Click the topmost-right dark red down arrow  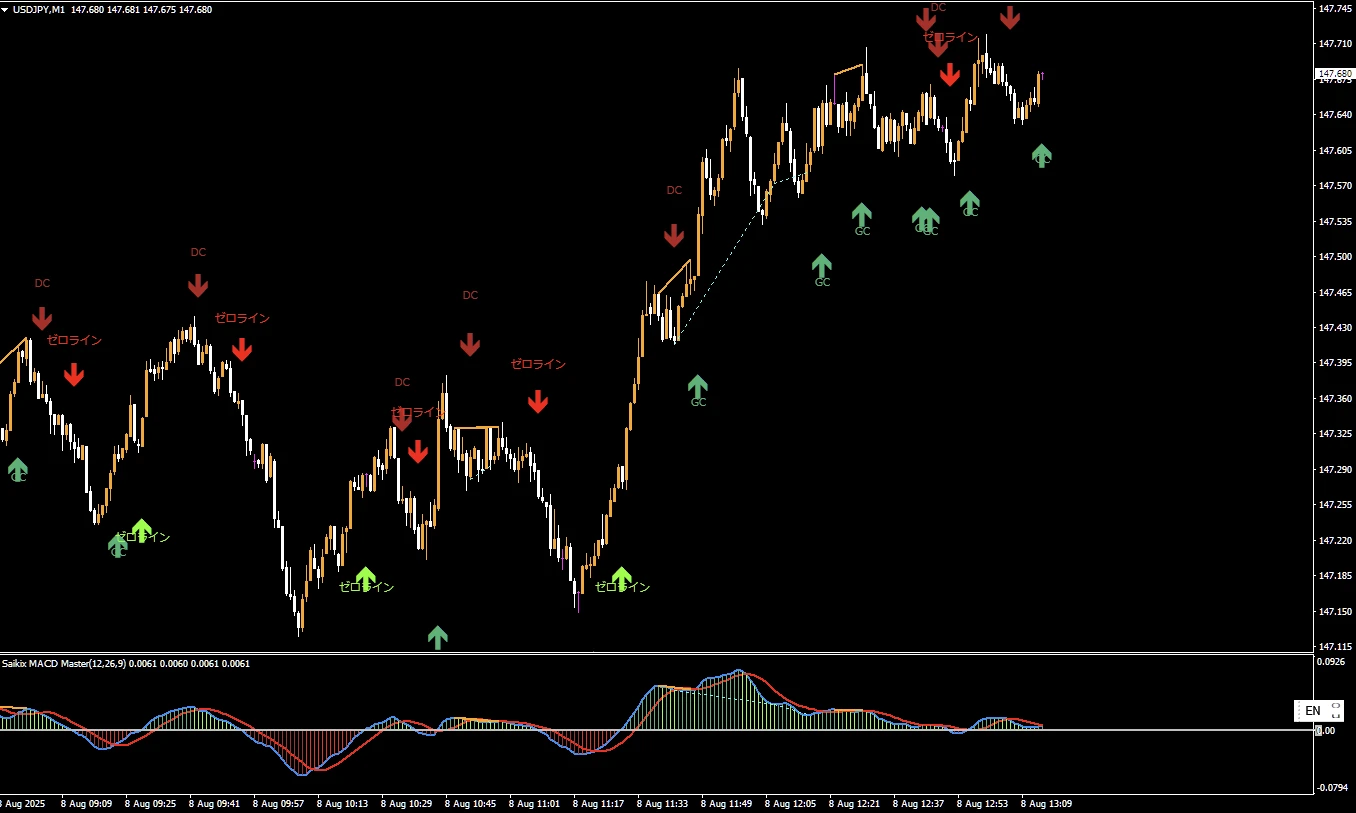pyautogui.click(x=1010, y=17)
